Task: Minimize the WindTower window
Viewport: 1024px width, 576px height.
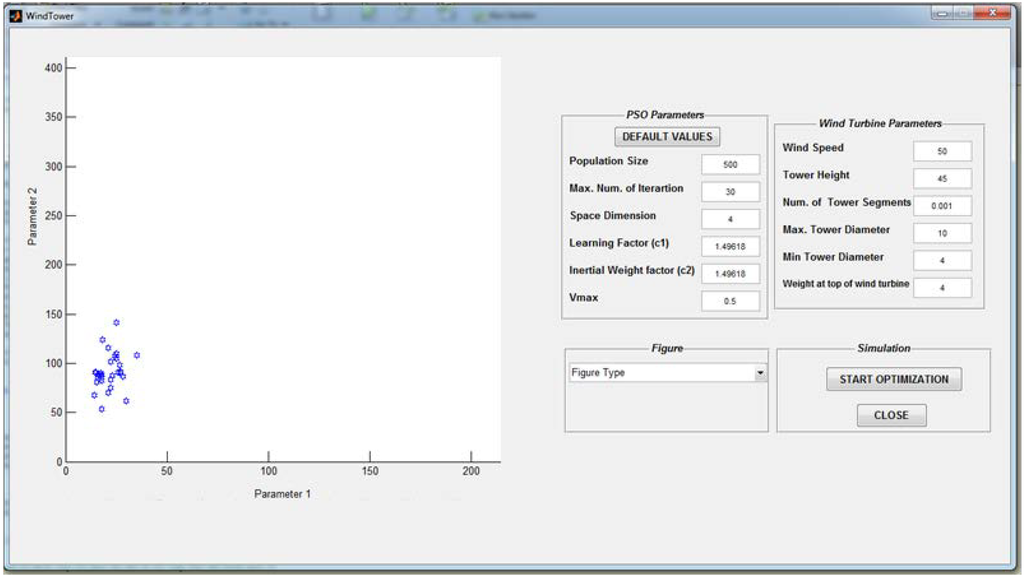Action: pos(942,13)
